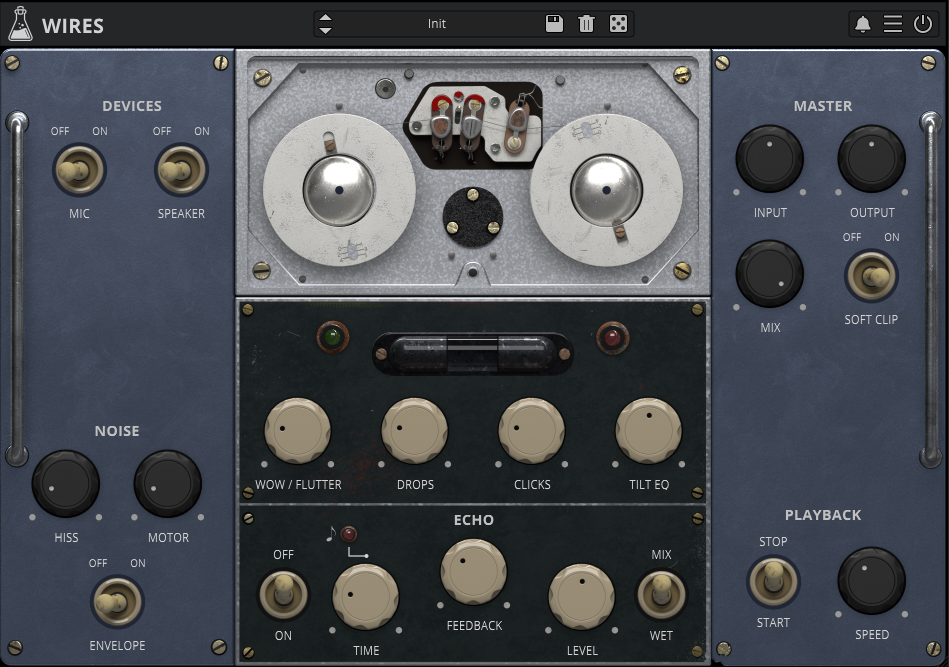The width and height of the screenshot is (949, 667).
Task: Flip the Echo off/on switch
Action: tap(283, 594)
